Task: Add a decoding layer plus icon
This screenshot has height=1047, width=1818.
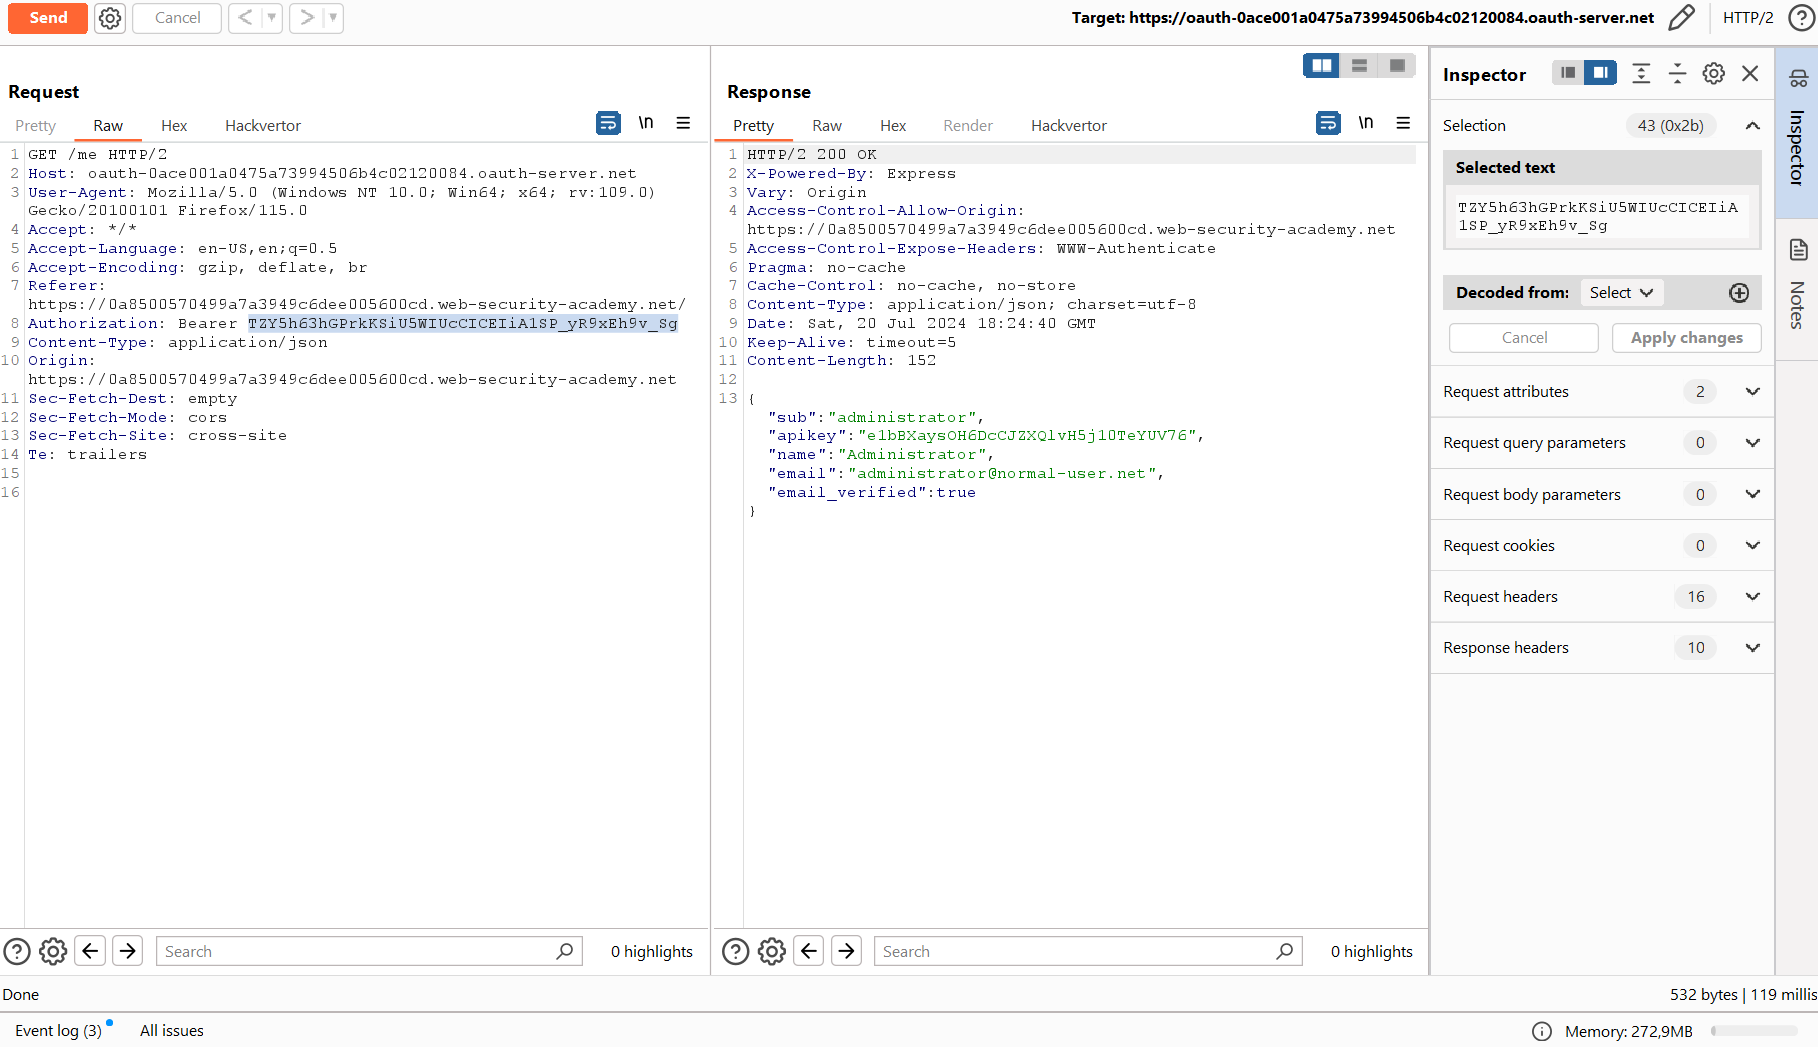Action: click(x=1739, y=293)
